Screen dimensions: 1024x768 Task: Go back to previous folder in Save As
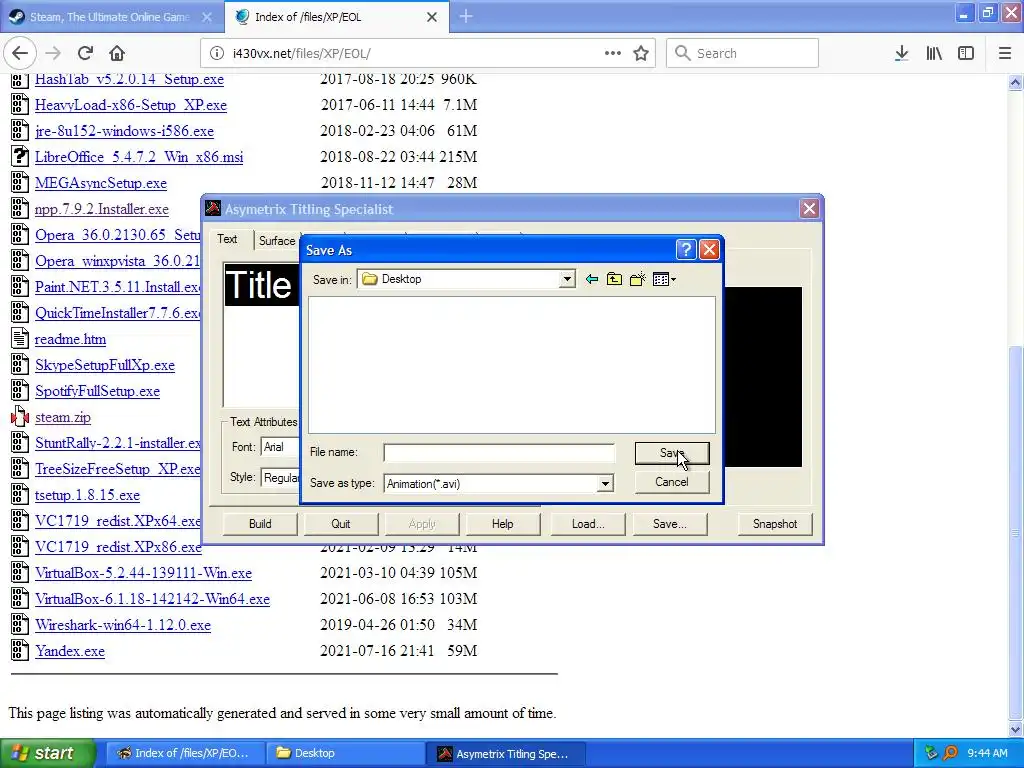click(x=592, y=280)
